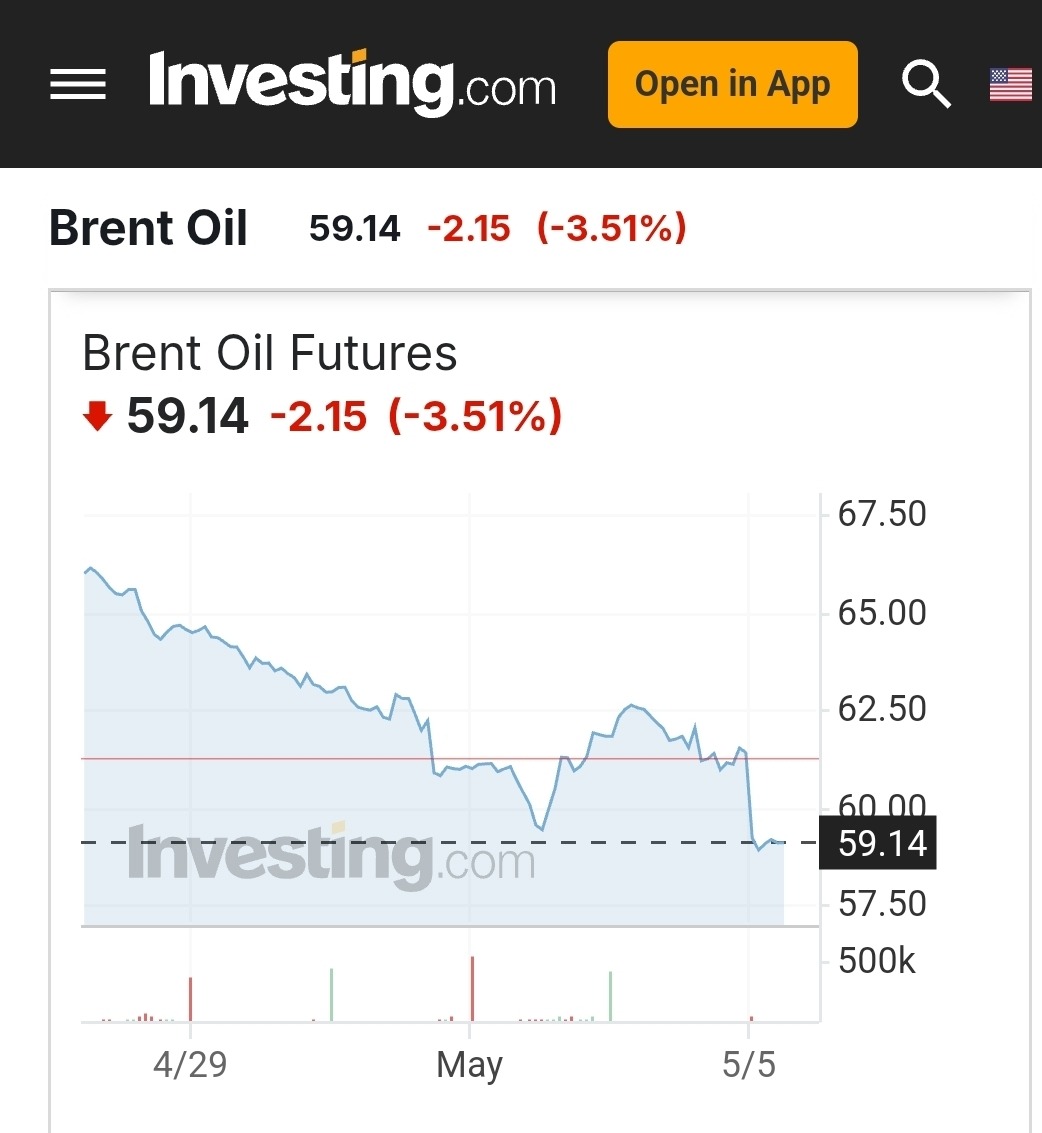Click the 57.50 price axis label

(x=882, y=904)
